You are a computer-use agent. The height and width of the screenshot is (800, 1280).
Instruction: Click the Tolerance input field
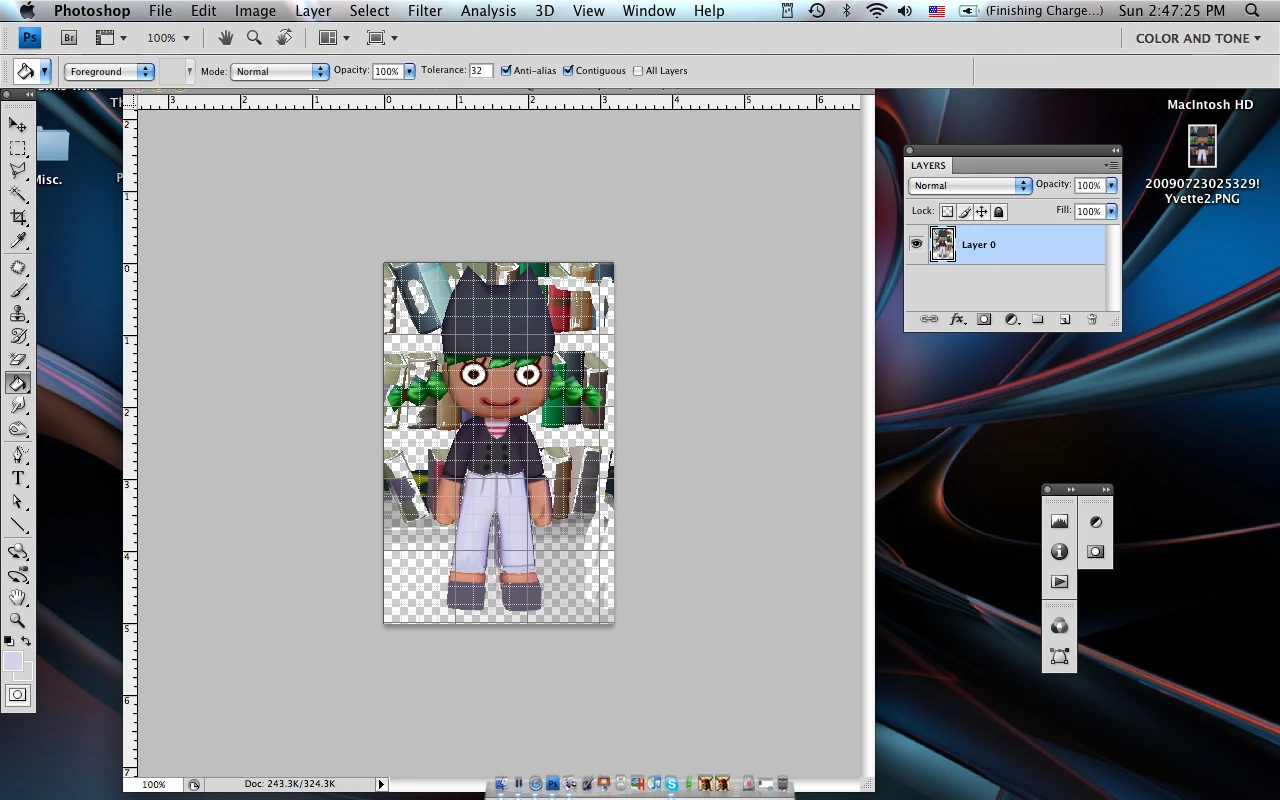tap(480, 71)
